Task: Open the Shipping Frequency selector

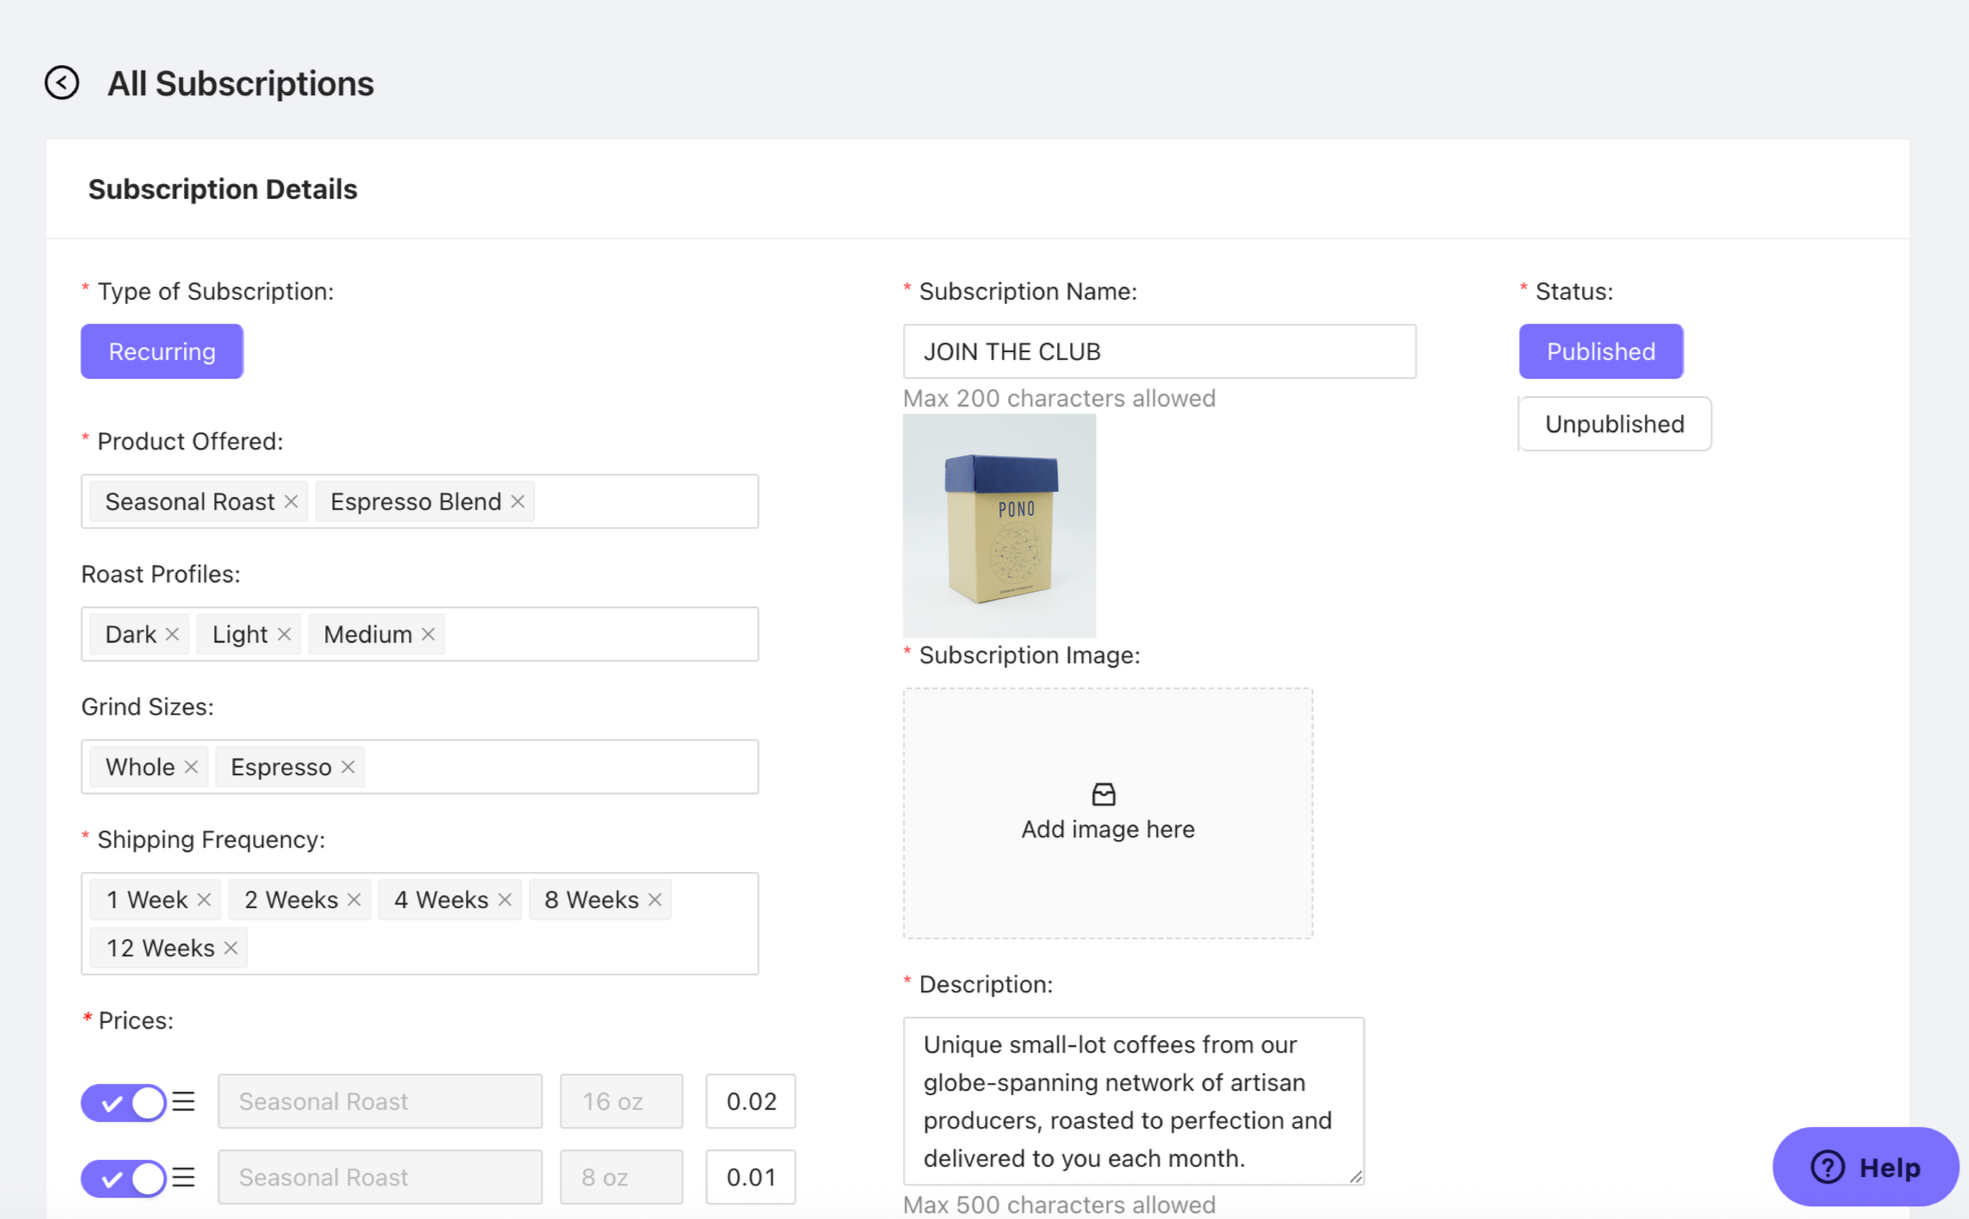Action: point(500,948)
